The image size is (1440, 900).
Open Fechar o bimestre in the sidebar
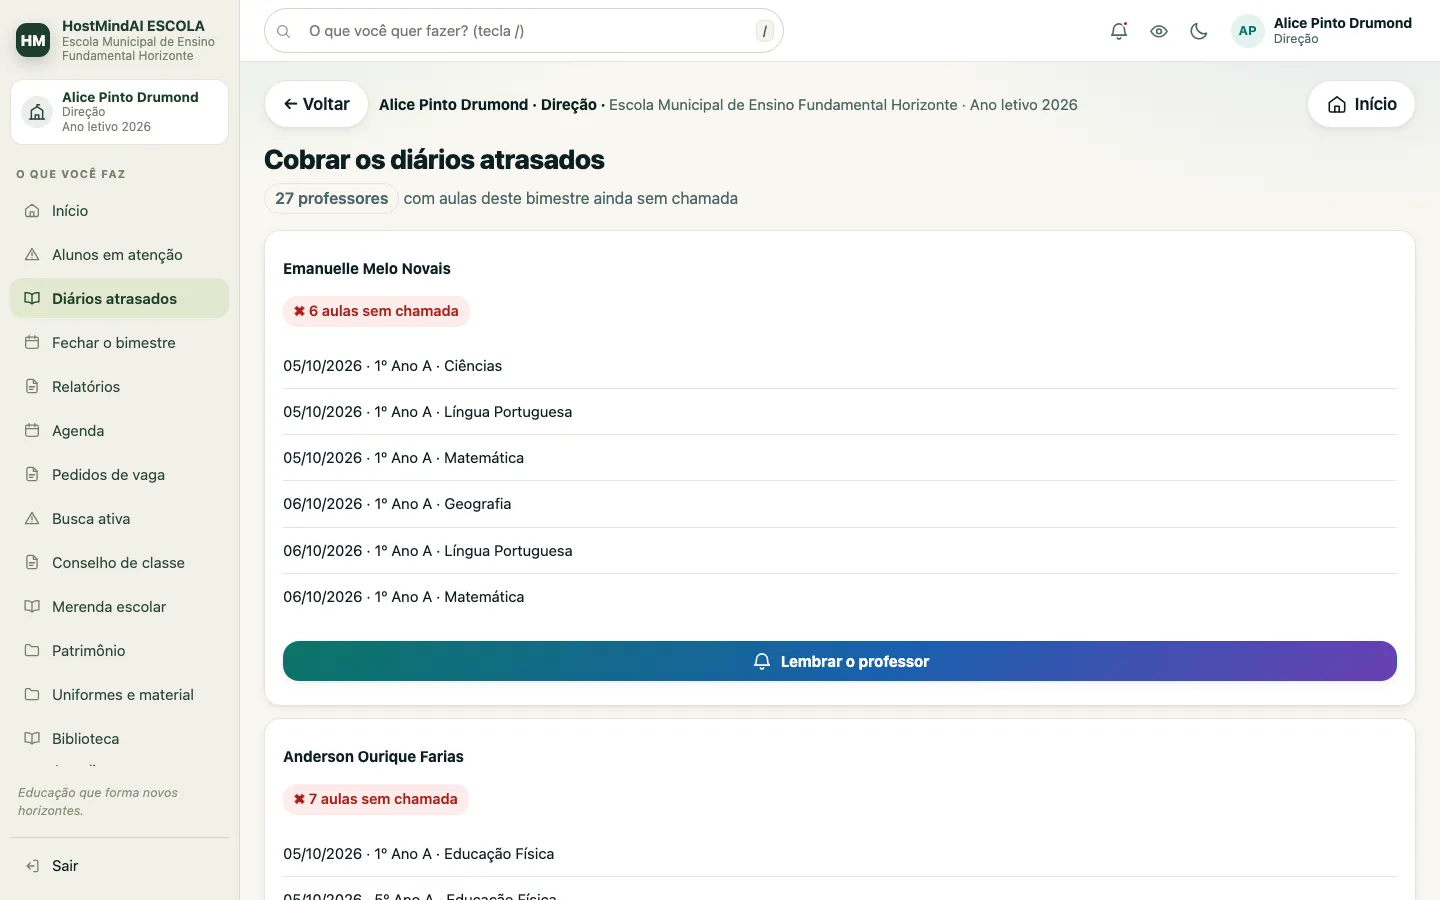pyautogui.click(x=119, y=343)
